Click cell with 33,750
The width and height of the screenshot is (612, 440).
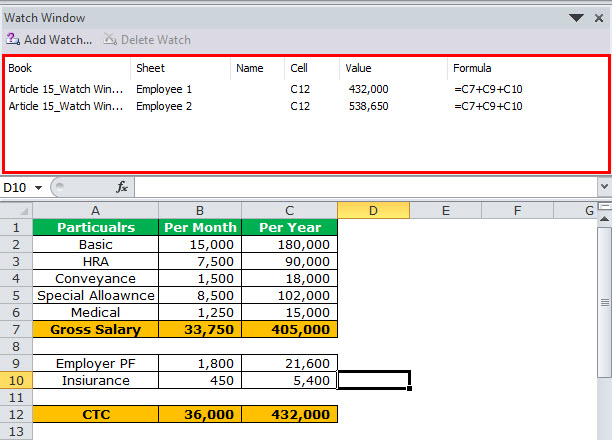click(200, 330)
